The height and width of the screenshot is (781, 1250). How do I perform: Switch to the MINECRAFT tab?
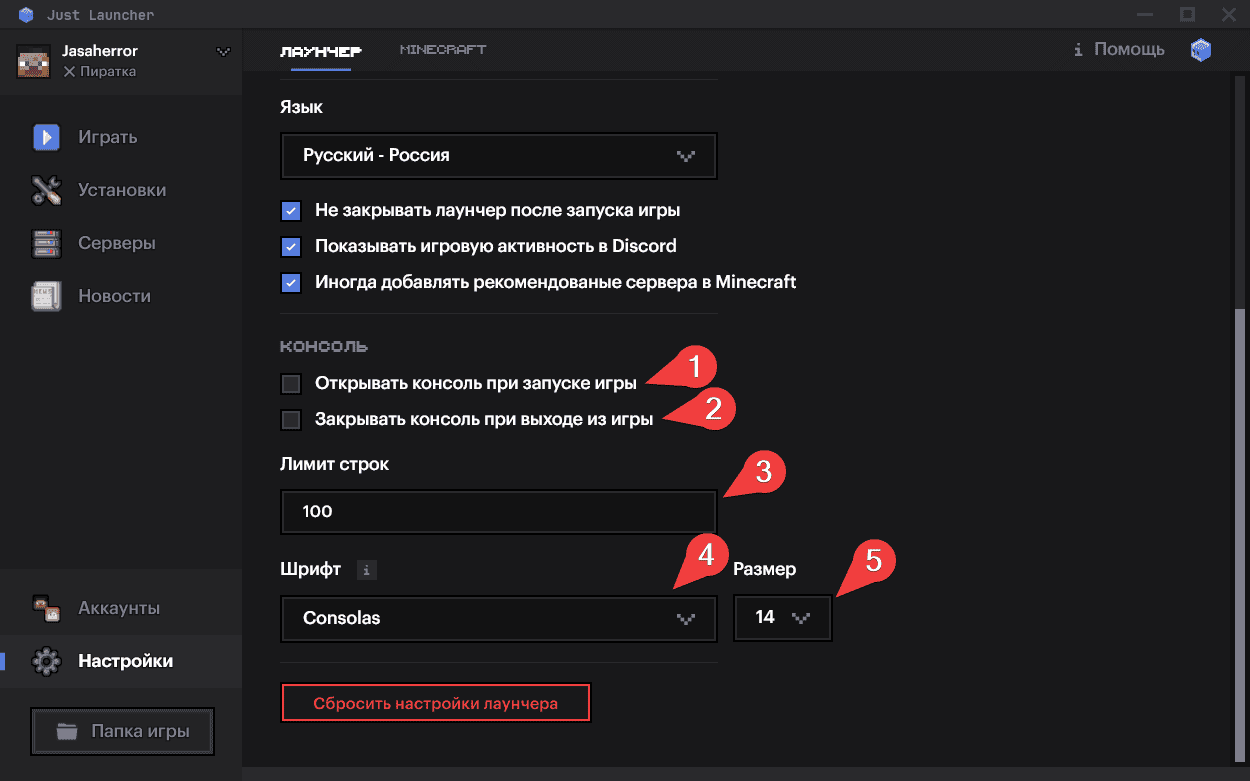click(442, 48)
